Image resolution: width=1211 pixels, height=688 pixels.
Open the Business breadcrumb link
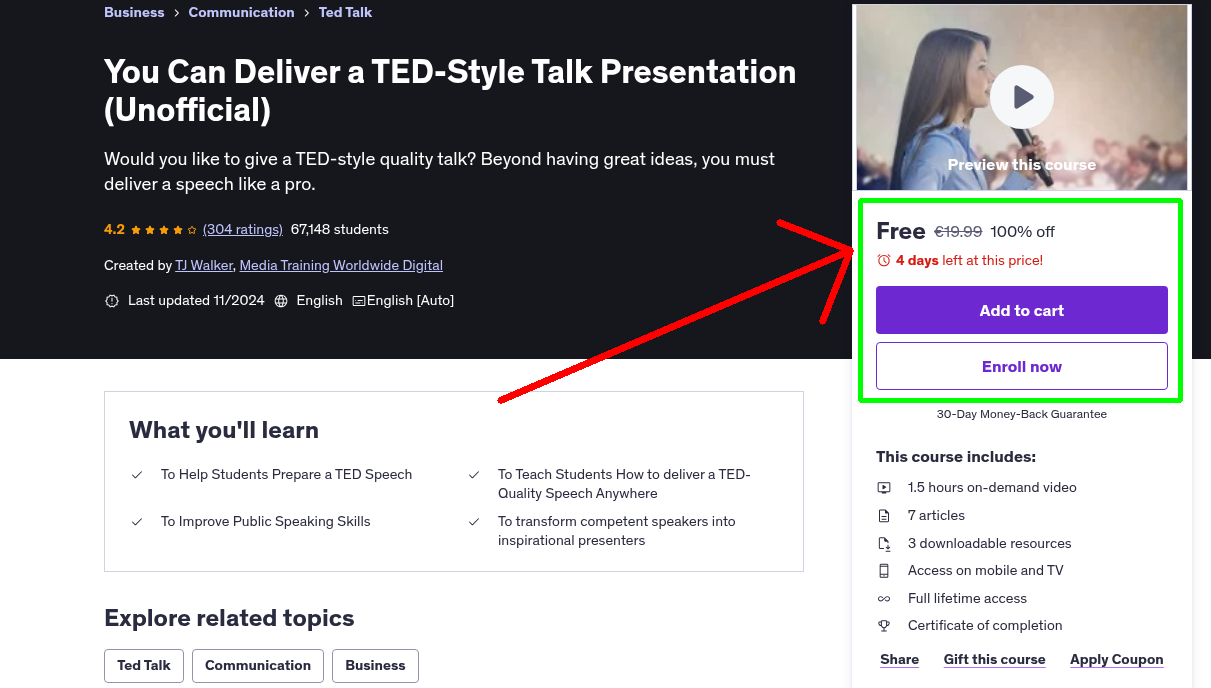tap(134, 13)
